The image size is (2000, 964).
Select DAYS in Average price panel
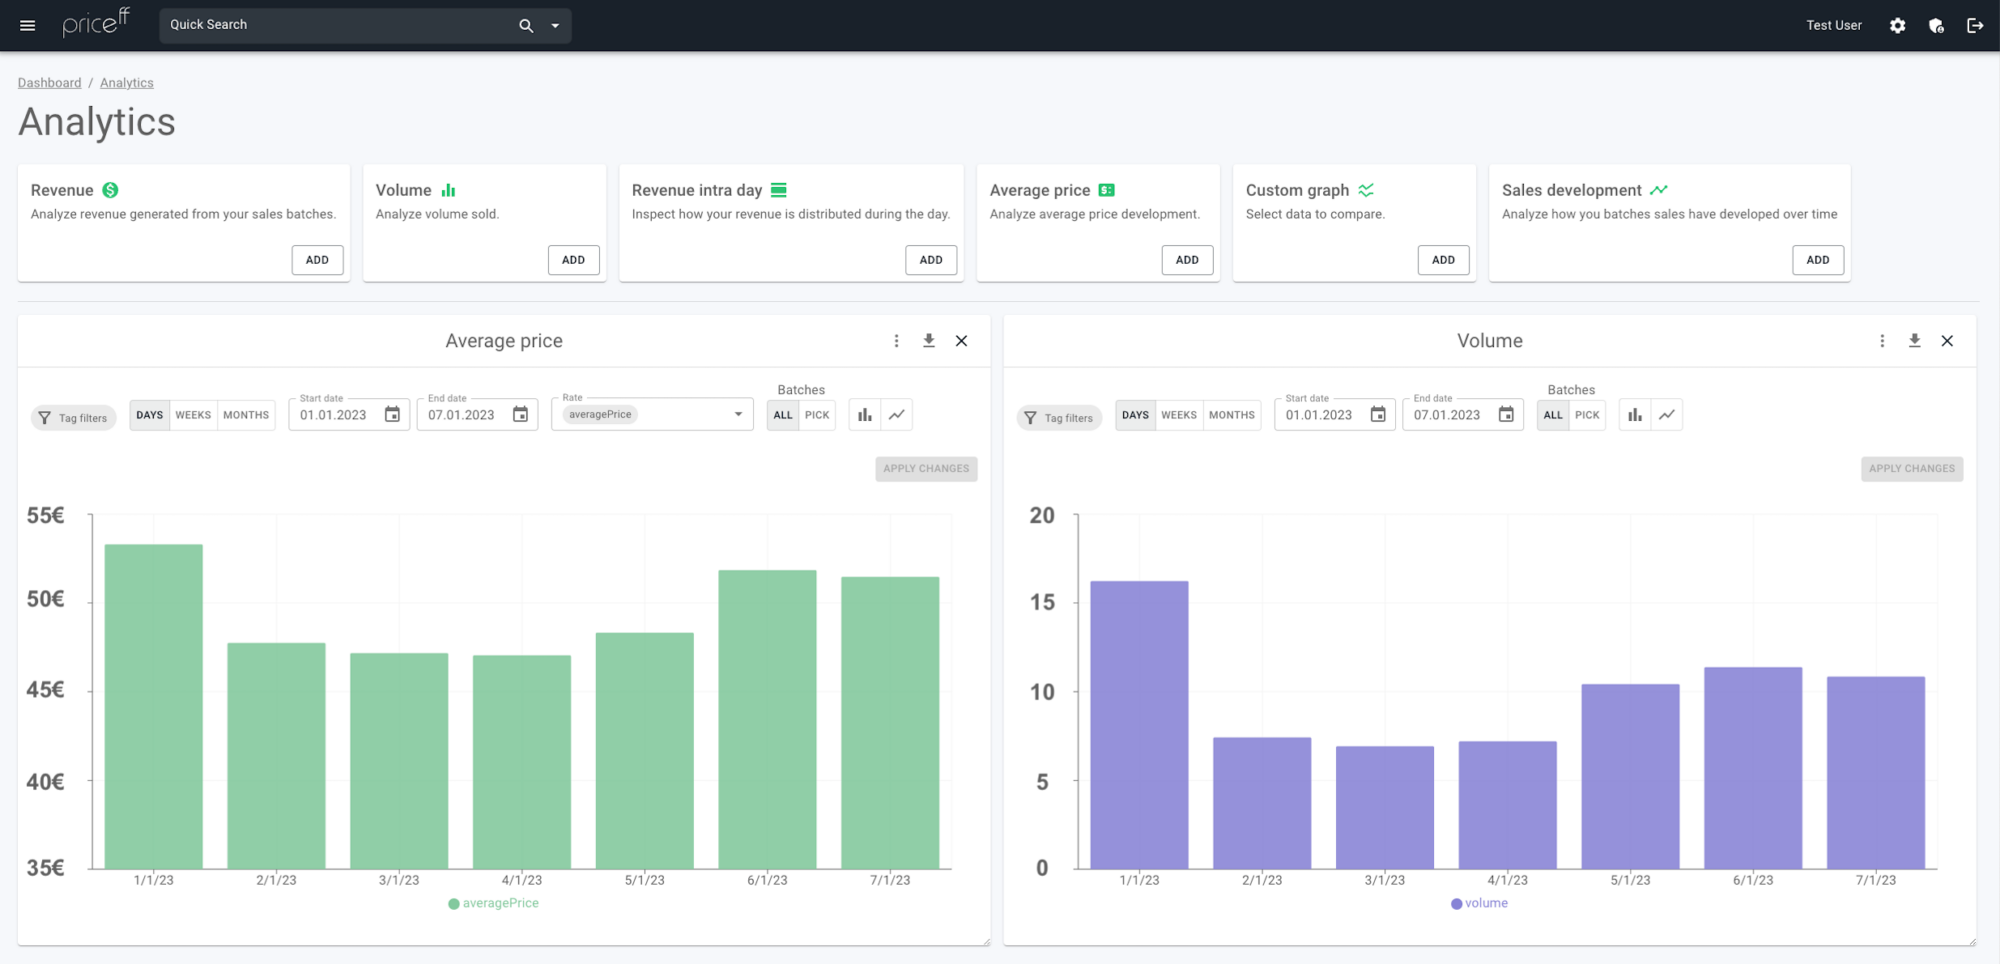click(x=150, y=415)
